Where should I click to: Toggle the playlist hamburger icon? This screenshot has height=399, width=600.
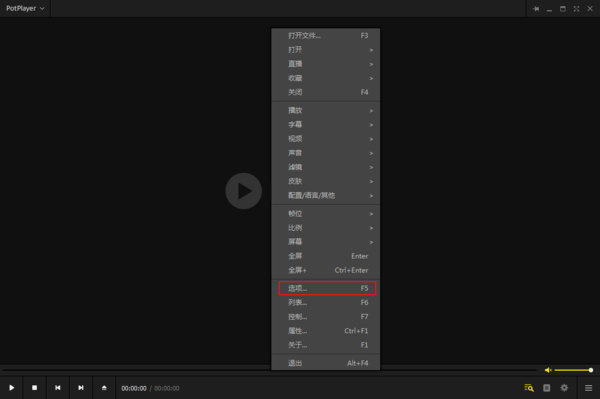coord(589,388)
